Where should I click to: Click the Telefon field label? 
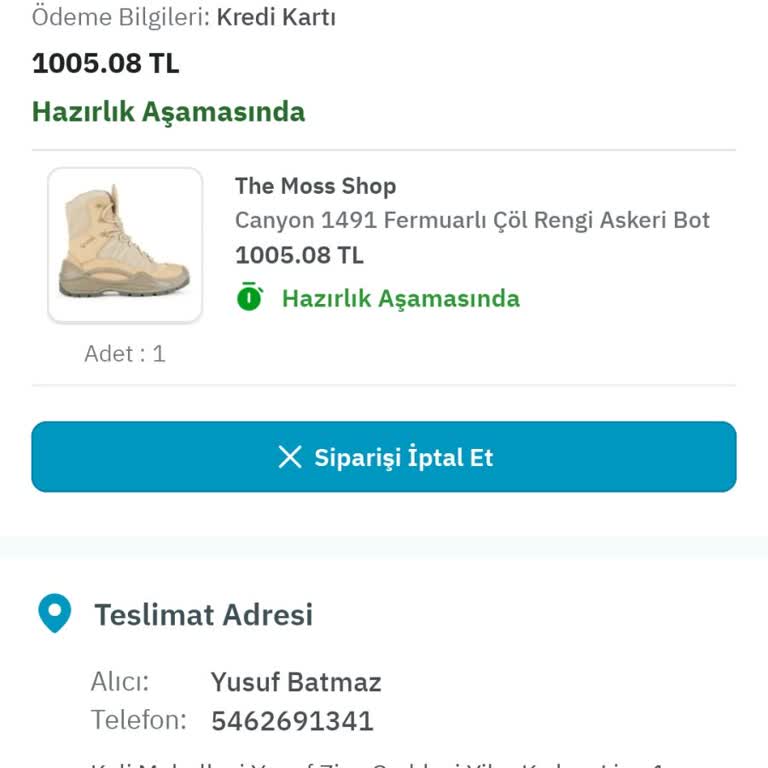[138, 720]
